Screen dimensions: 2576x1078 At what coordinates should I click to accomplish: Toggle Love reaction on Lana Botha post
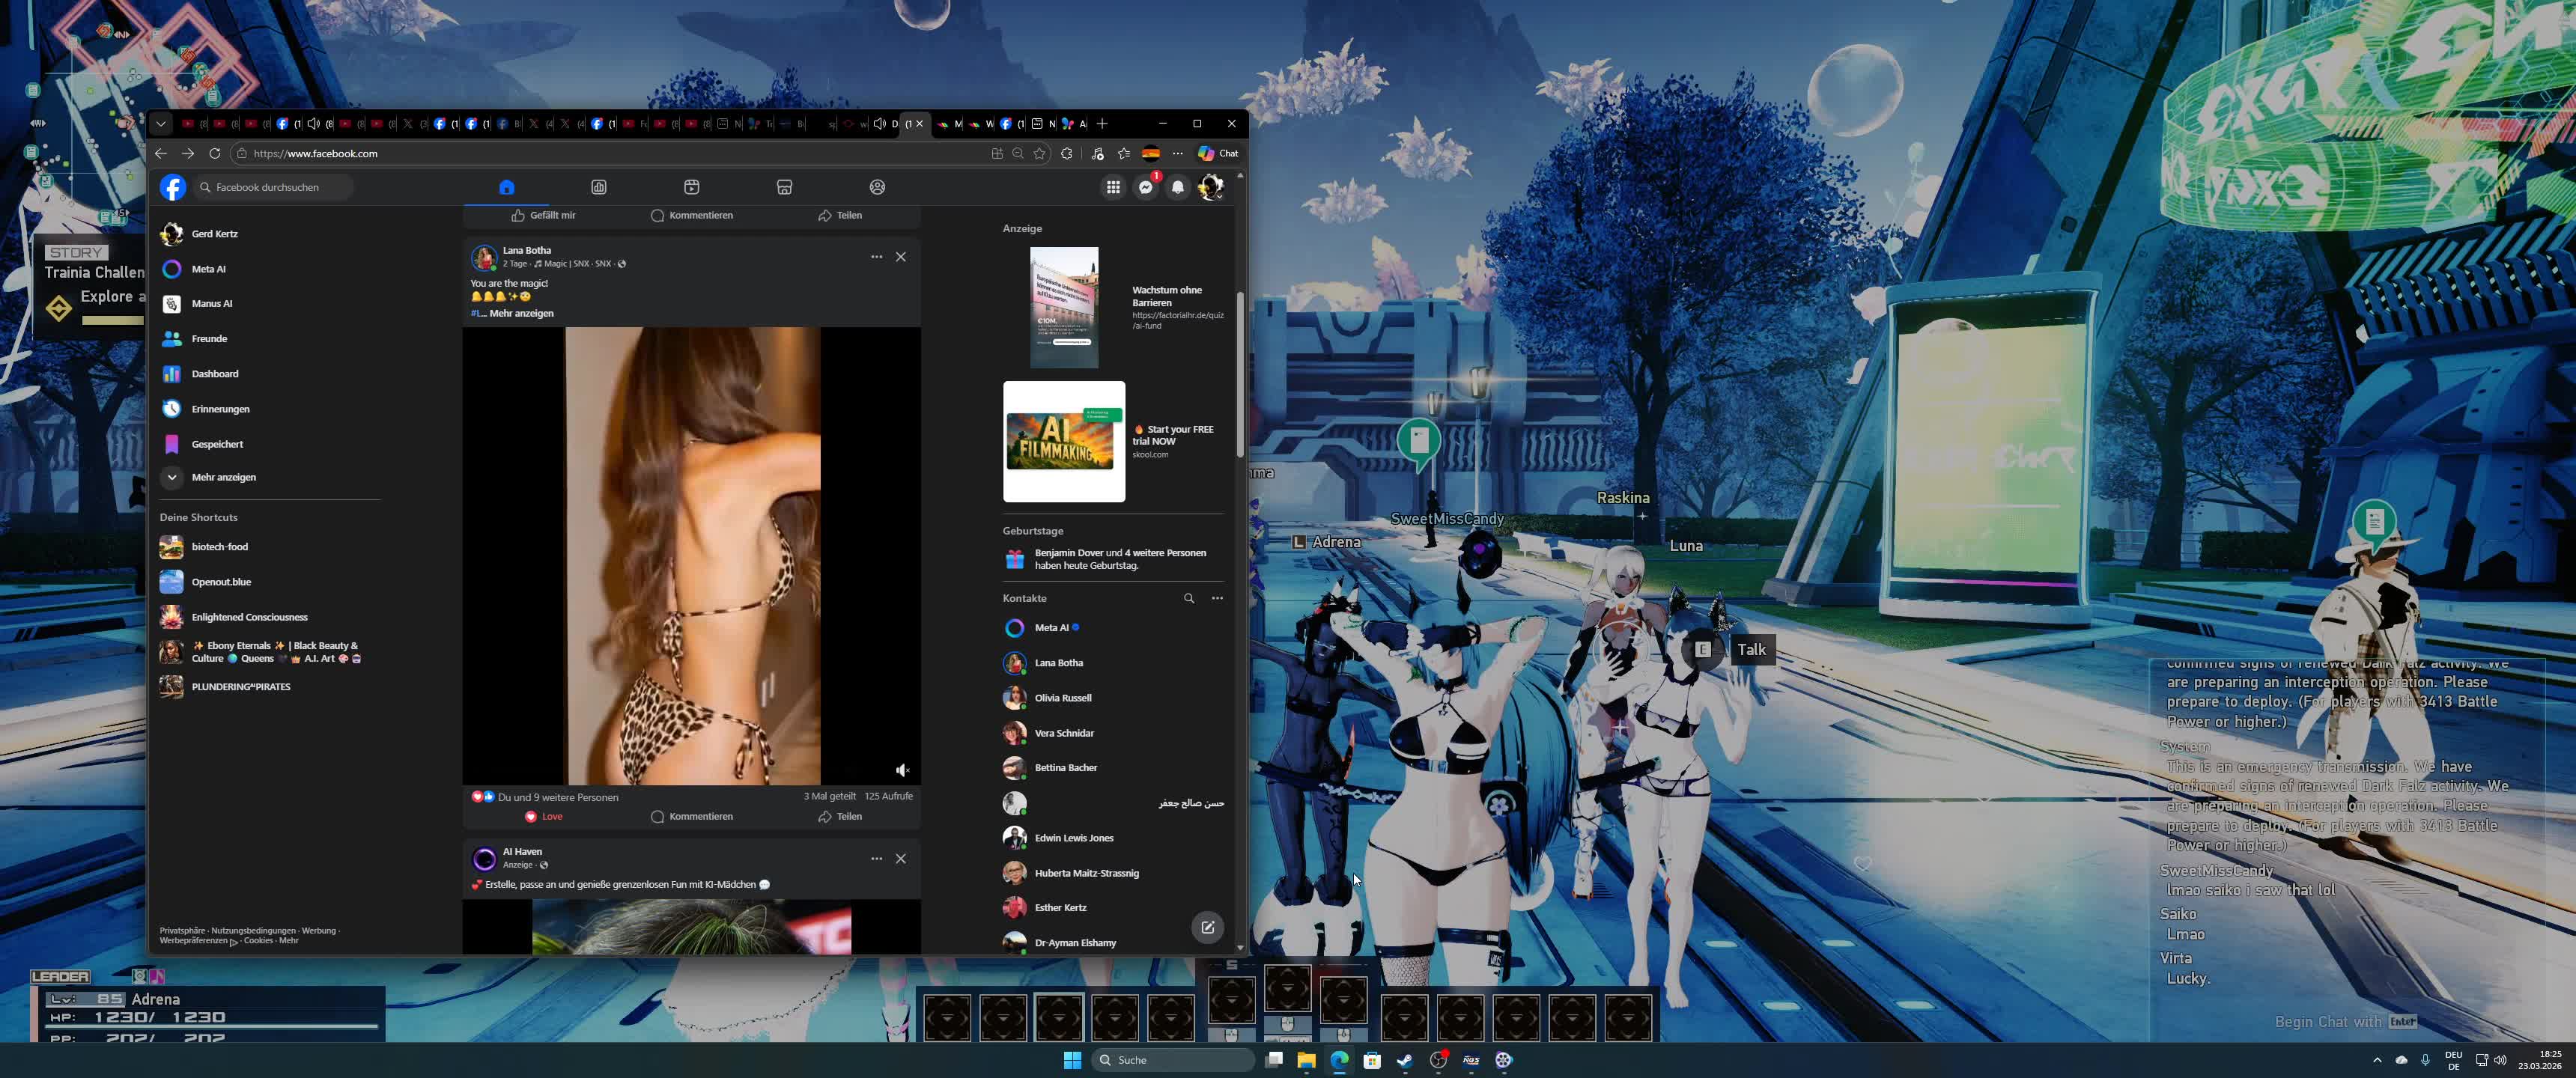[544, 816]
